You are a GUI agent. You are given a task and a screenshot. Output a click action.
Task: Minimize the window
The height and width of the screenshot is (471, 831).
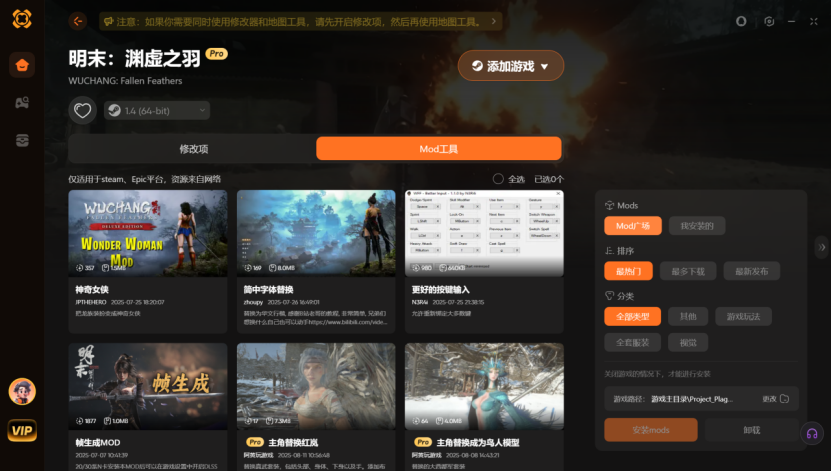click(x=791, y=21)
